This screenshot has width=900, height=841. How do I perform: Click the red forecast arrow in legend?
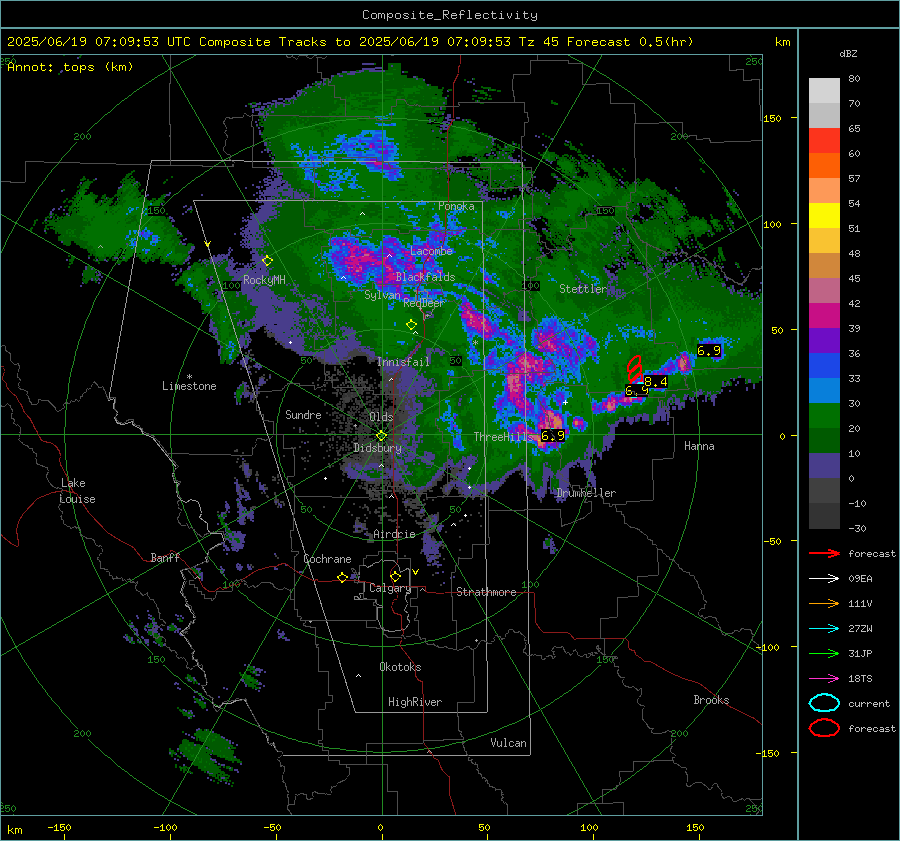coord(824,553)
